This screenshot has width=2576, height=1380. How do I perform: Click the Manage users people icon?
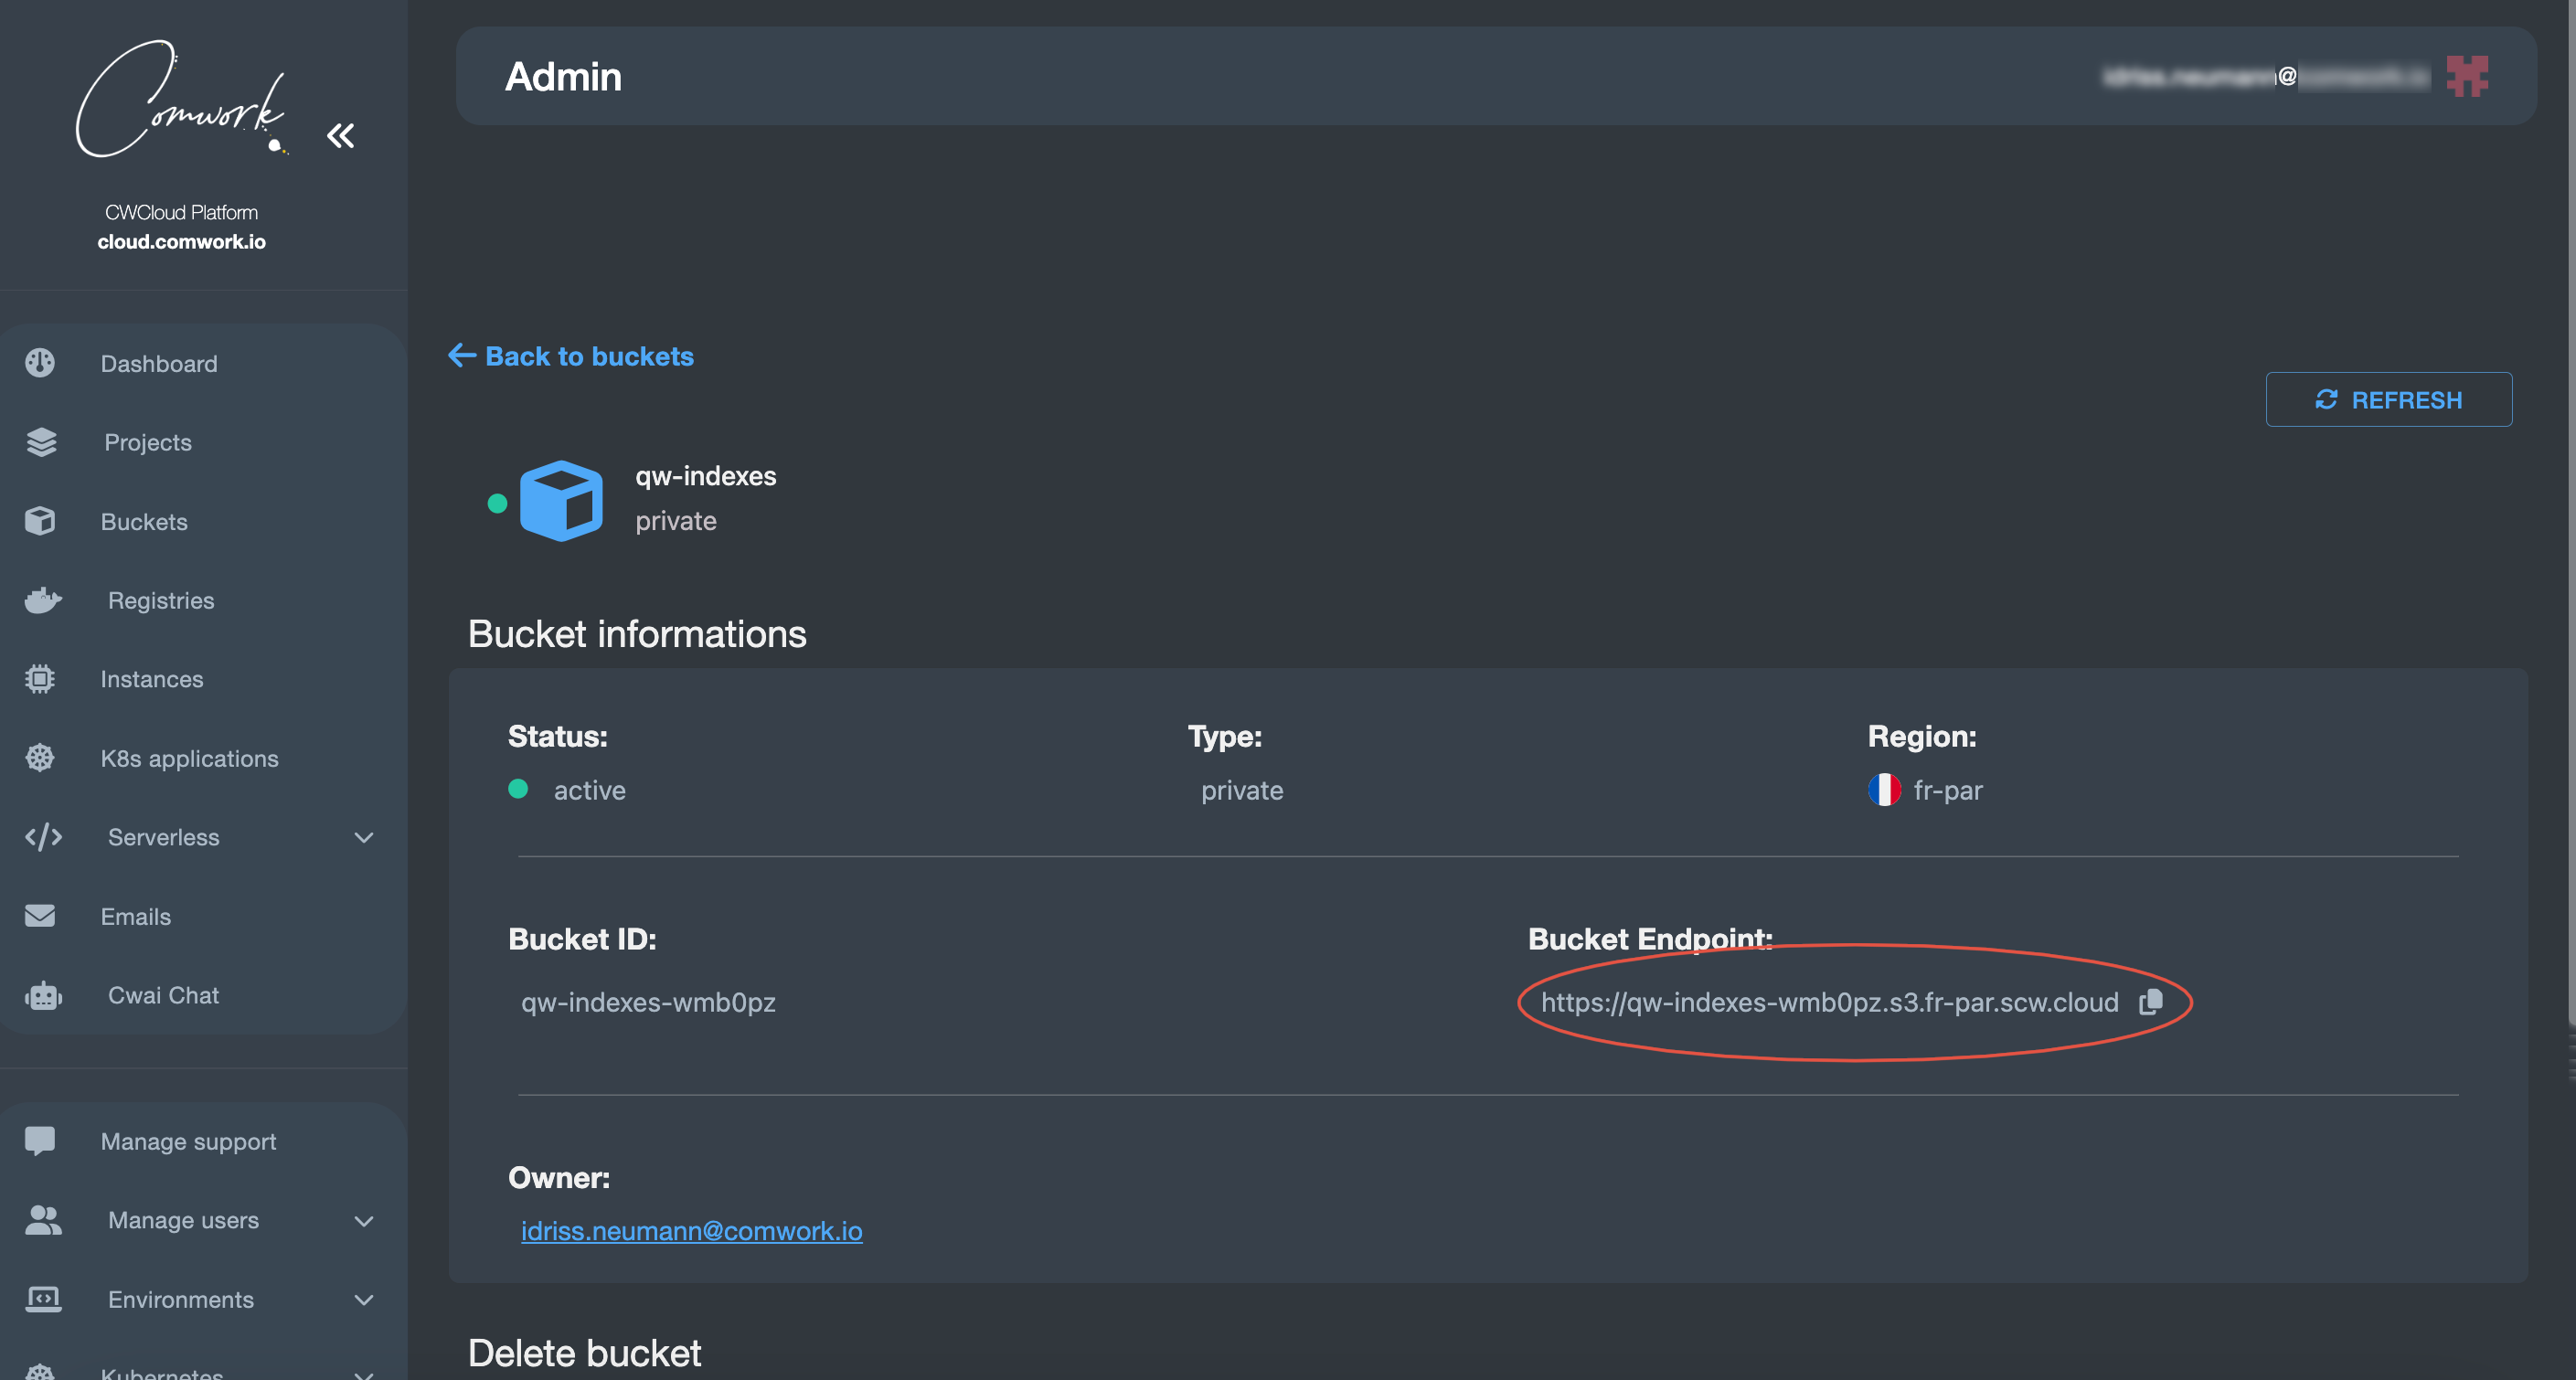click(43, 1220)
